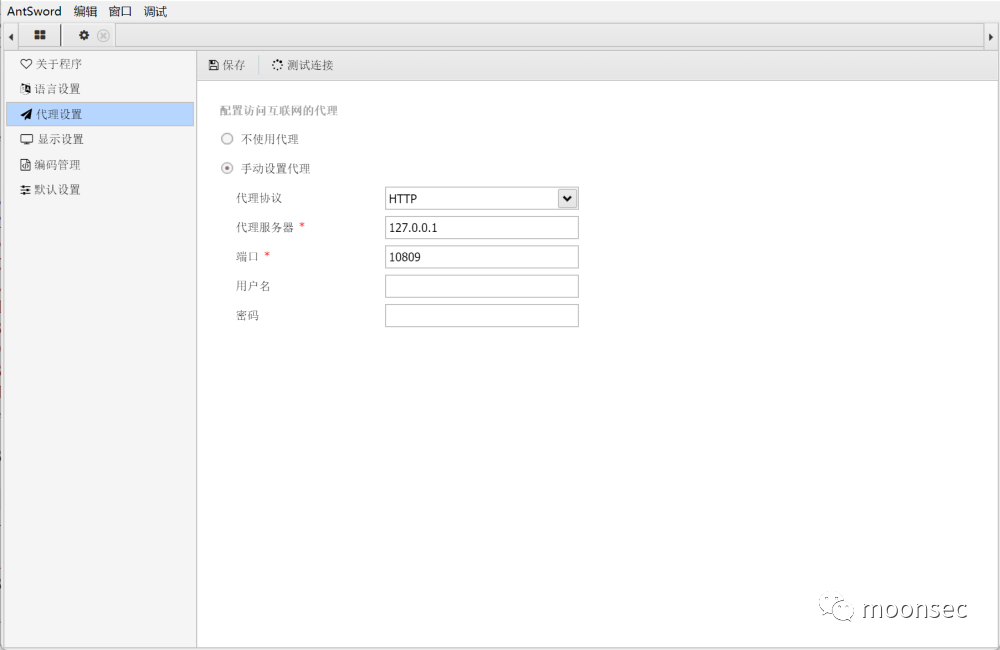Click the language icon beside 语言设置
Screen dimensions: 1000x650
(26, 89)
